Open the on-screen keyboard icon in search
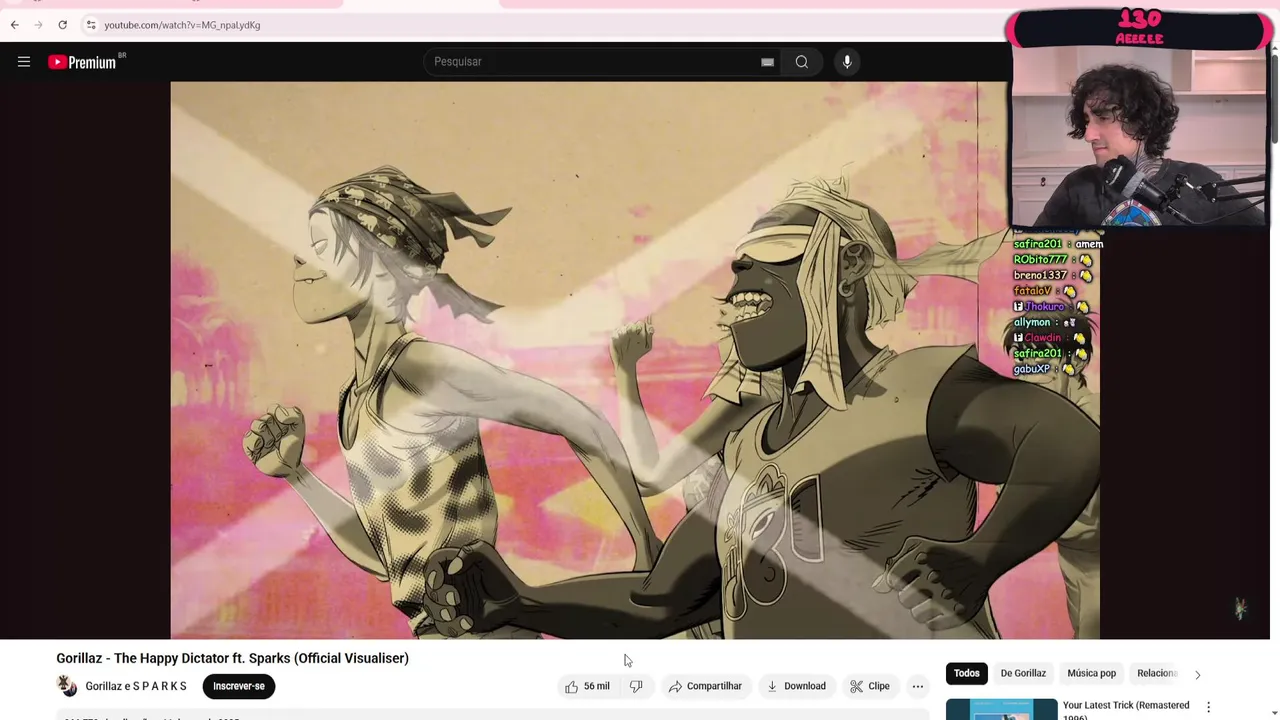This screenshot has width=1280, height=720. coord(767,62)
